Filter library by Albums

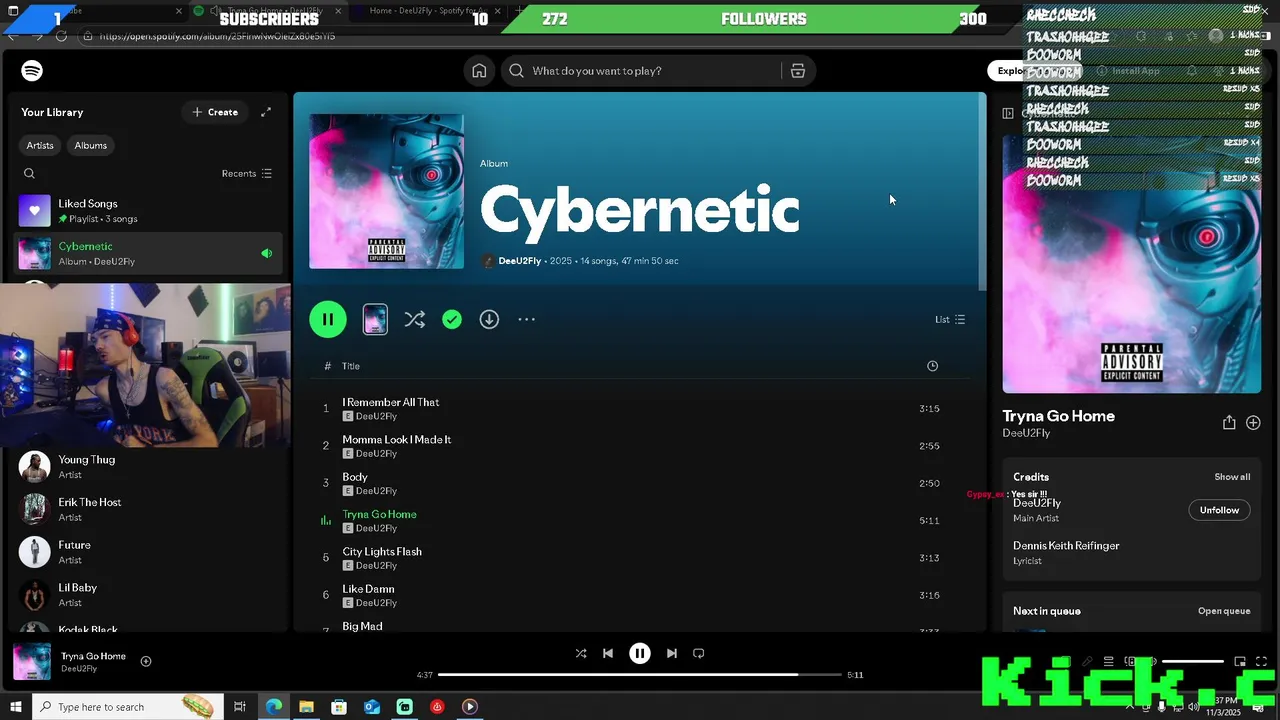[x=90, y=145]
